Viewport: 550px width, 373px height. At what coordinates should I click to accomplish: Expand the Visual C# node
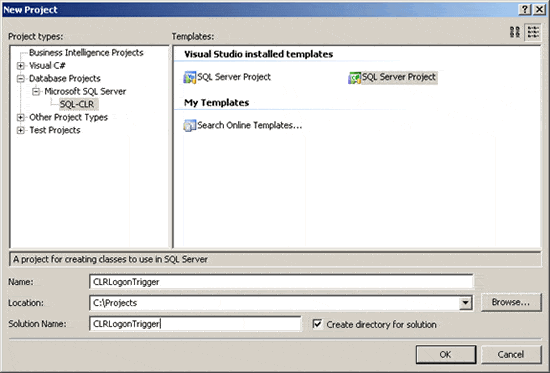click(21, 66)
